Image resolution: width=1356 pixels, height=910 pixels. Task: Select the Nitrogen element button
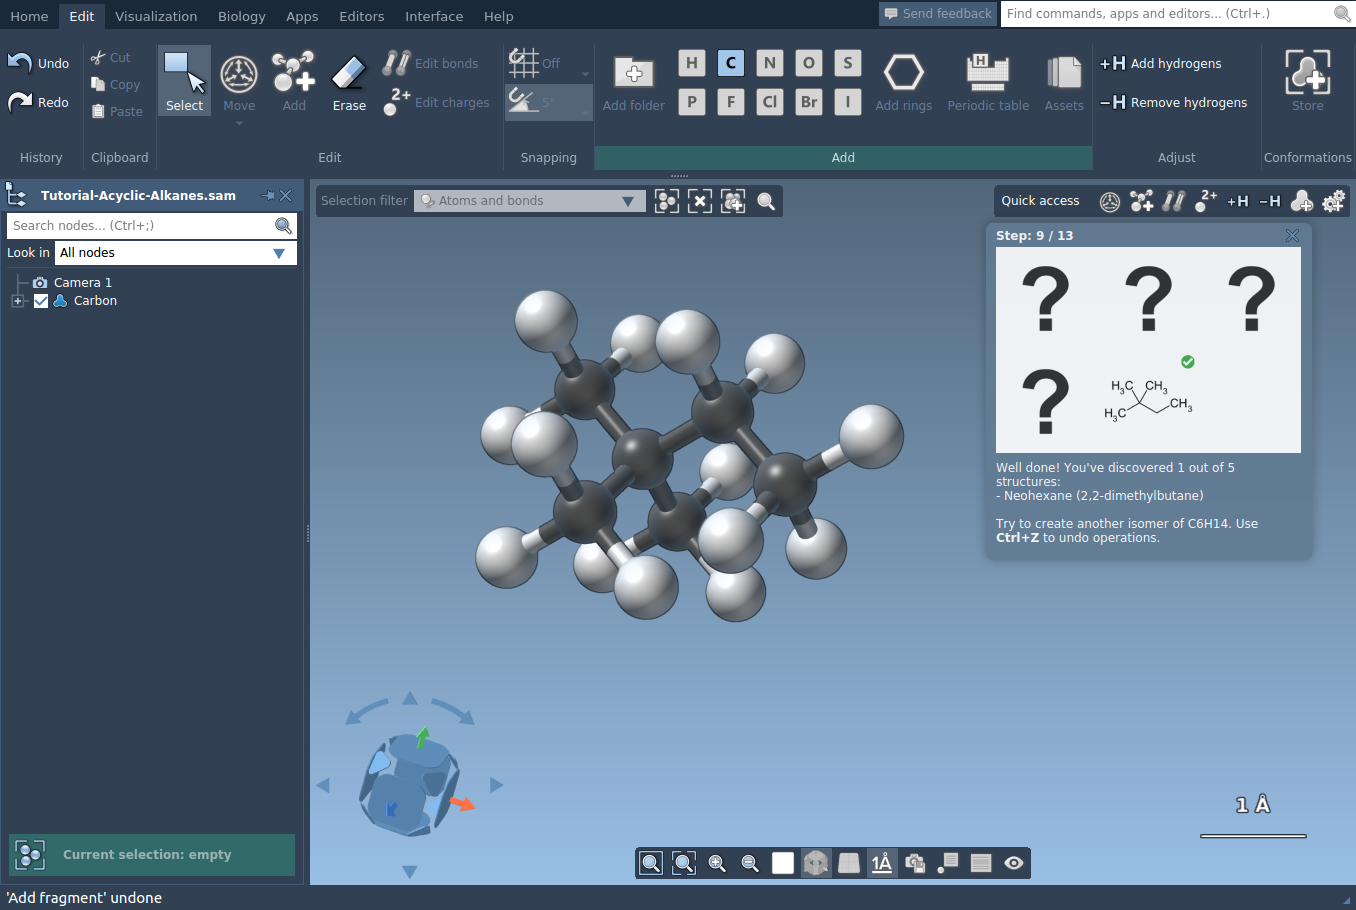[x=769, y=63]
